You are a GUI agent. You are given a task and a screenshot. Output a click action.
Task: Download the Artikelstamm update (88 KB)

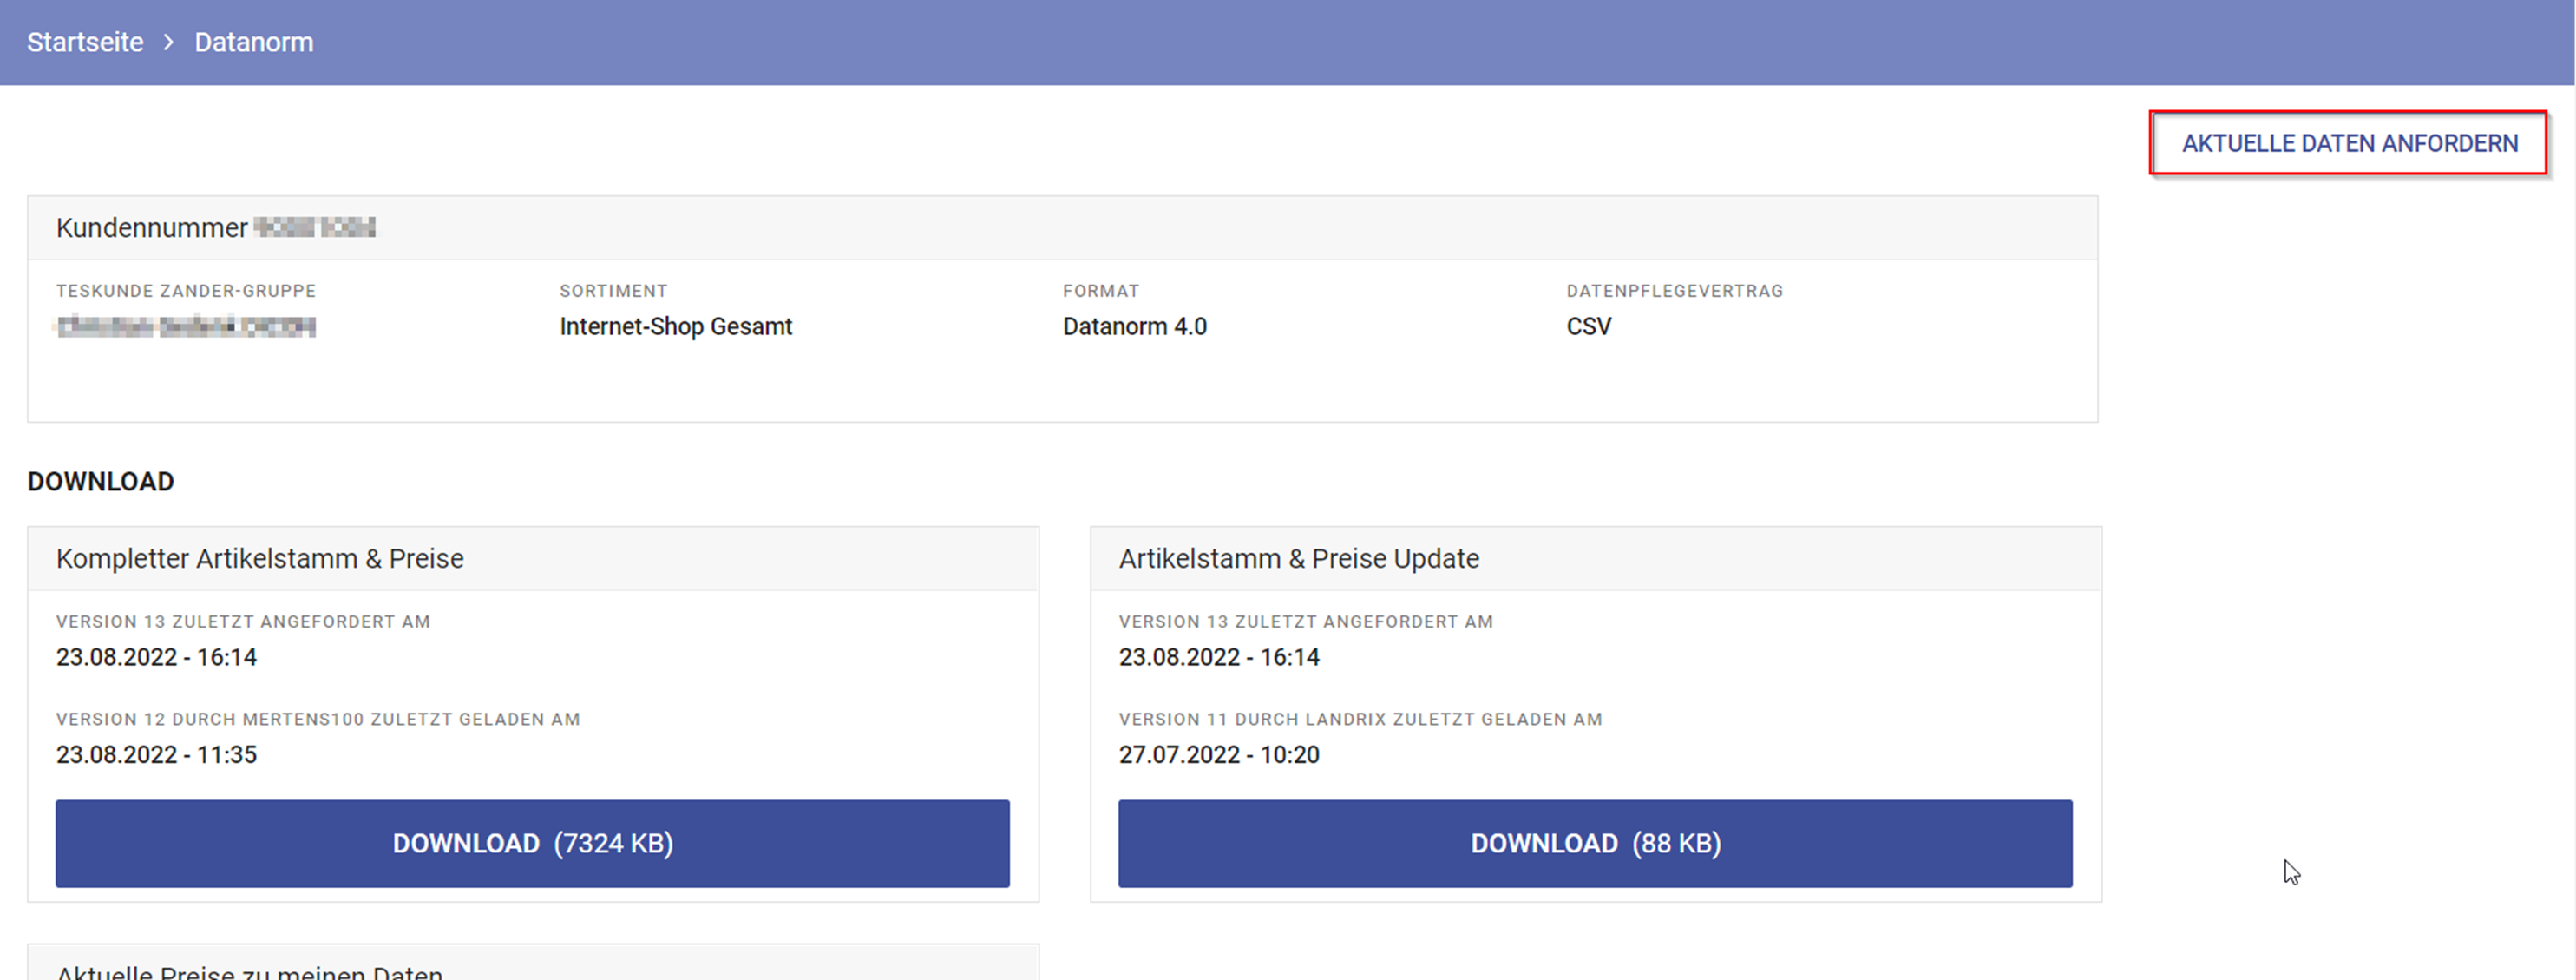[1595, 843]
